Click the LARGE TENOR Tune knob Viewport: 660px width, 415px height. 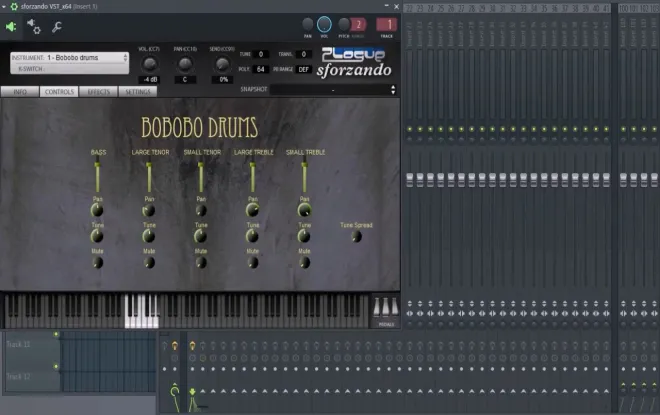coord(149,236)
